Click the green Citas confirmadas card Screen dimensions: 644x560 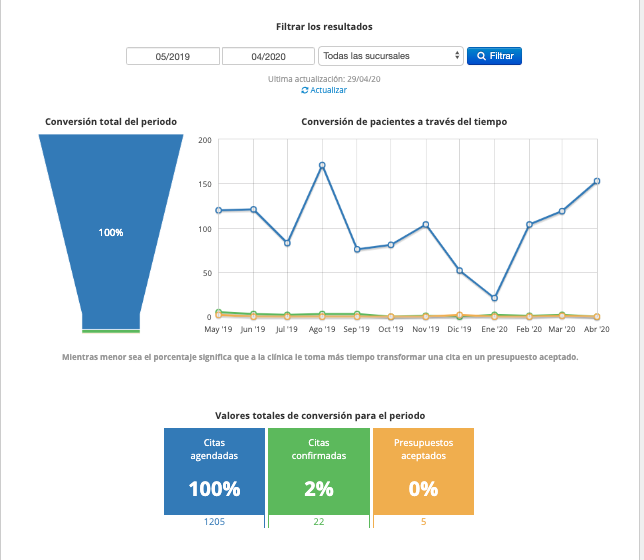319,471
